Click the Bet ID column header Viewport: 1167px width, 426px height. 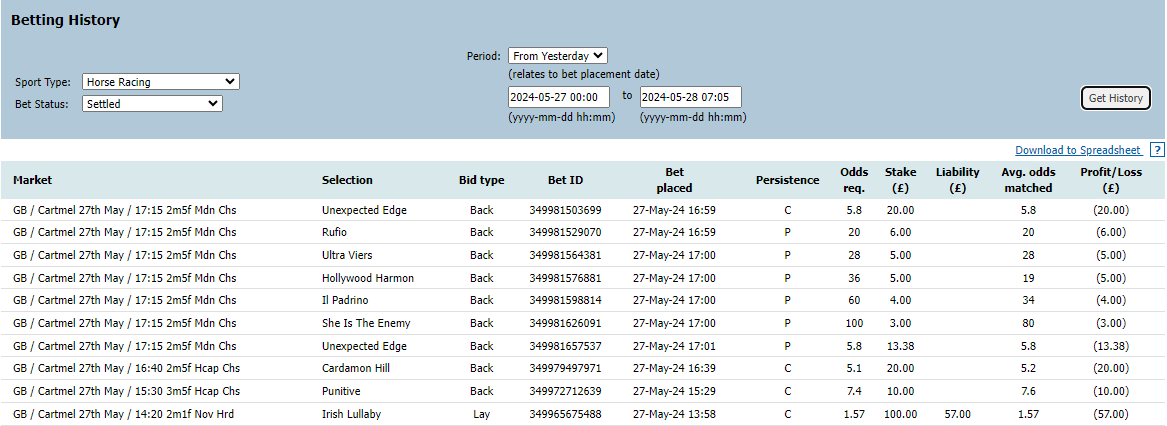point(565,180)
